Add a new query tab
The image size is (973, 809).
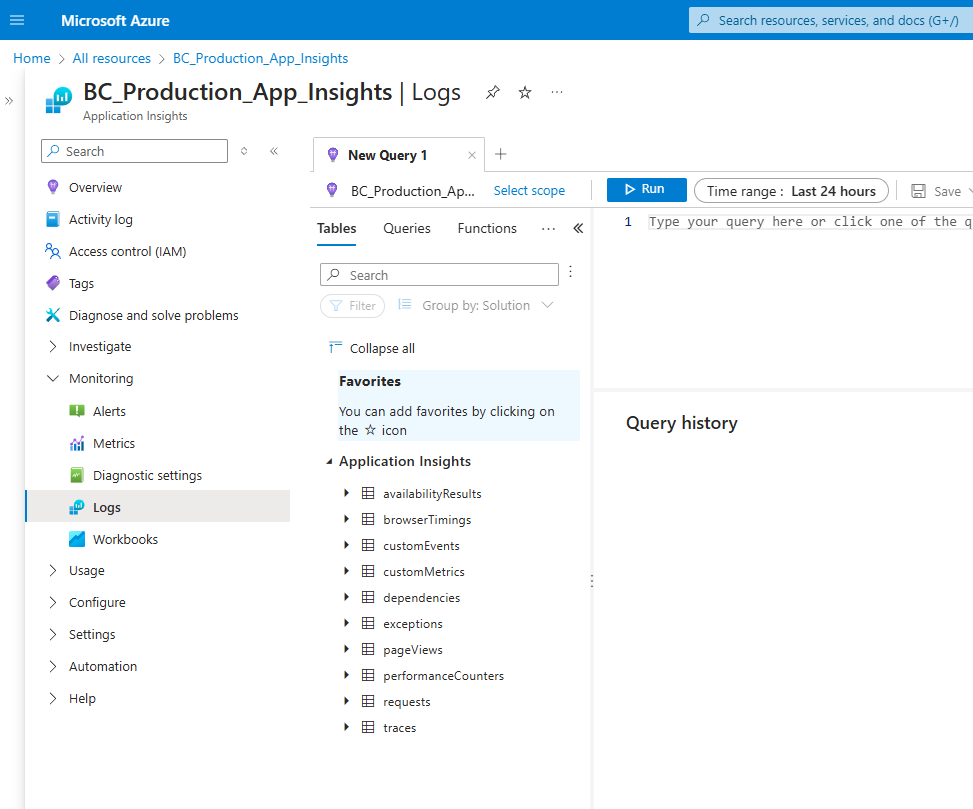501,154
